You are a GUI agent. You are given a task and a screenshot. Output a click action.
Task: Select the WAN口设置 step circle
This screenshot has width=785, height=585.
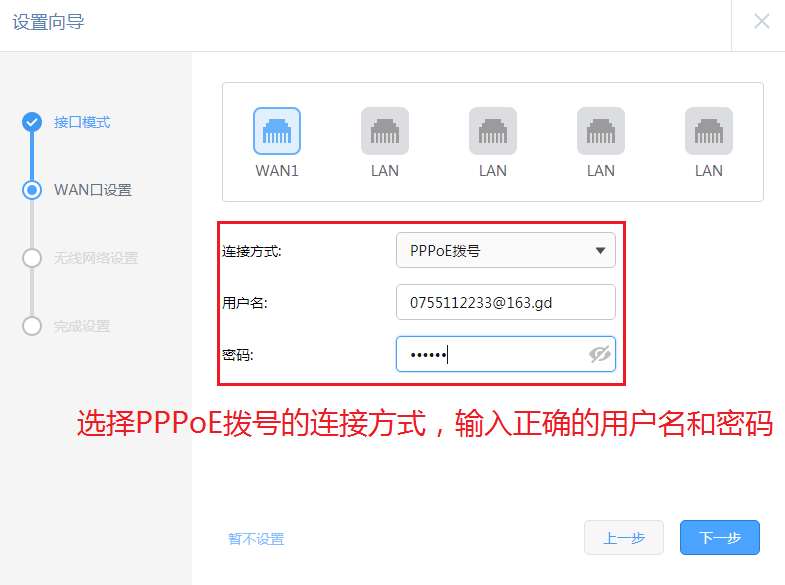(32, 190)
